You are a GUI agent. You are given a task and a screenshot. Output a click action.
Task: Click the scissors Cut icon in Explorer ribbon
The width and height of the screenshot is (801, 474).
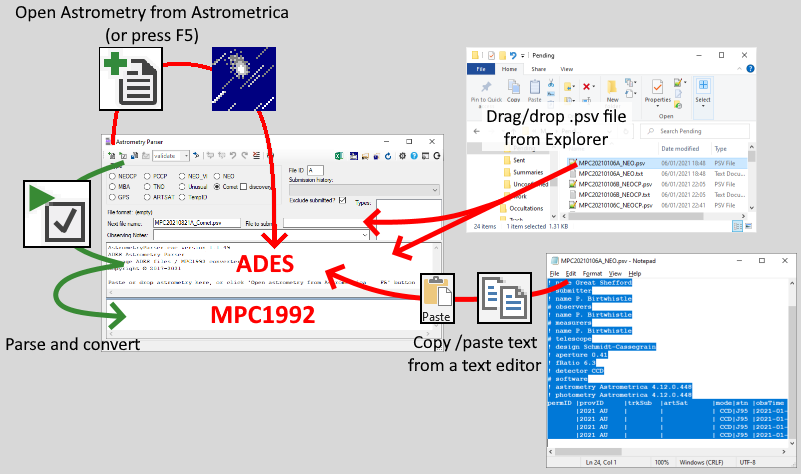point(551,83)
